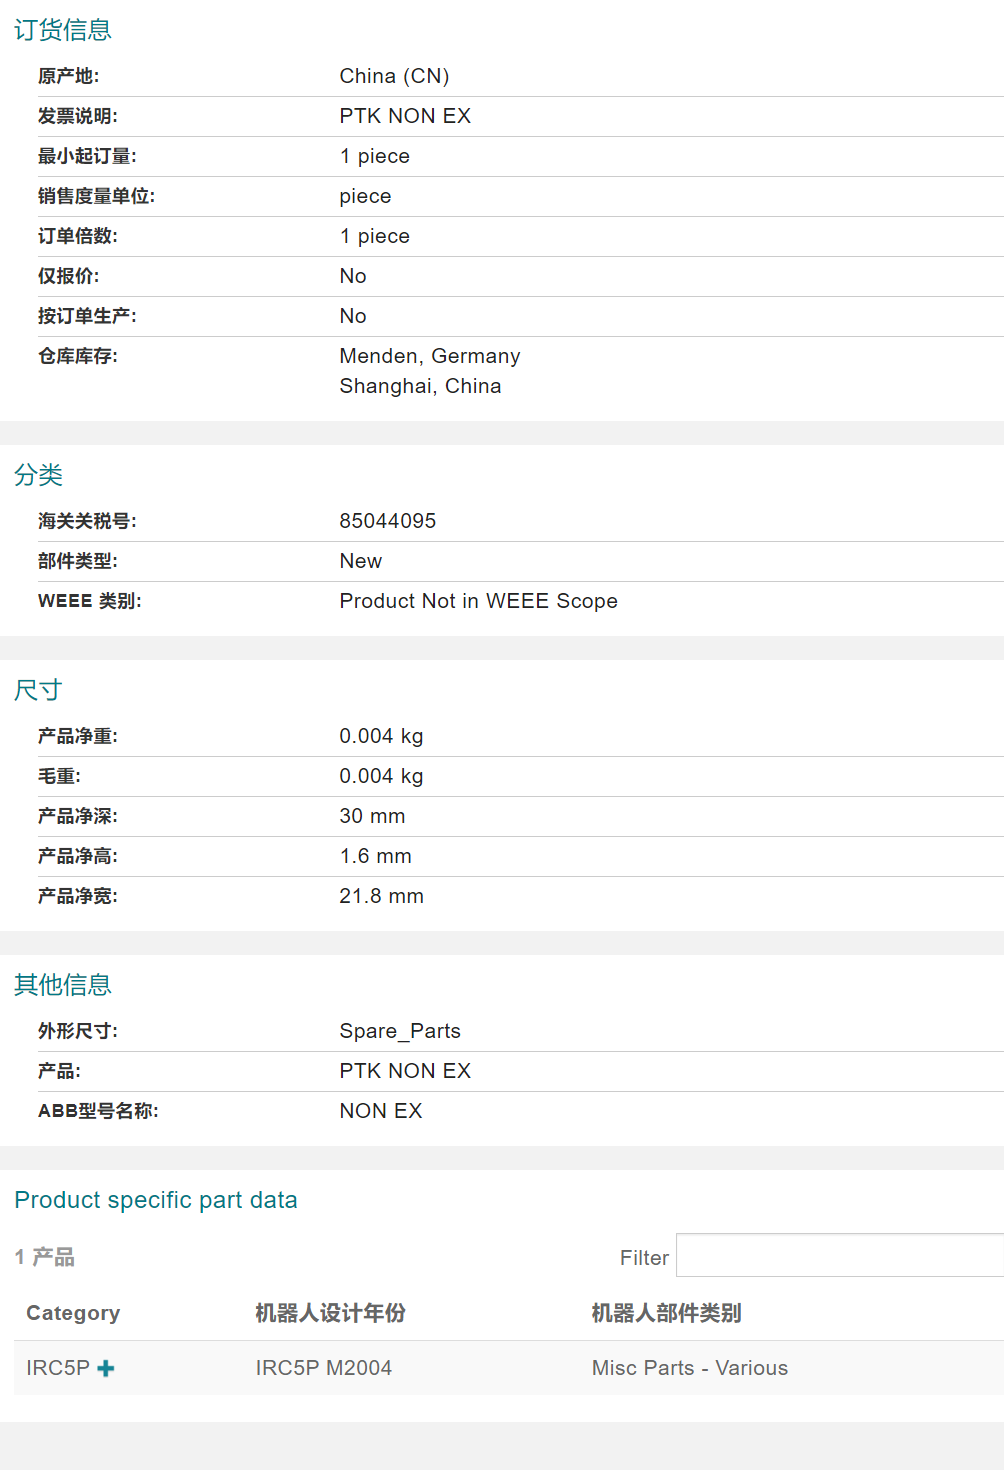Select Menden, Germany warehouse entry
Screen dimensions: 1004x1474
[x=429, y=356]
